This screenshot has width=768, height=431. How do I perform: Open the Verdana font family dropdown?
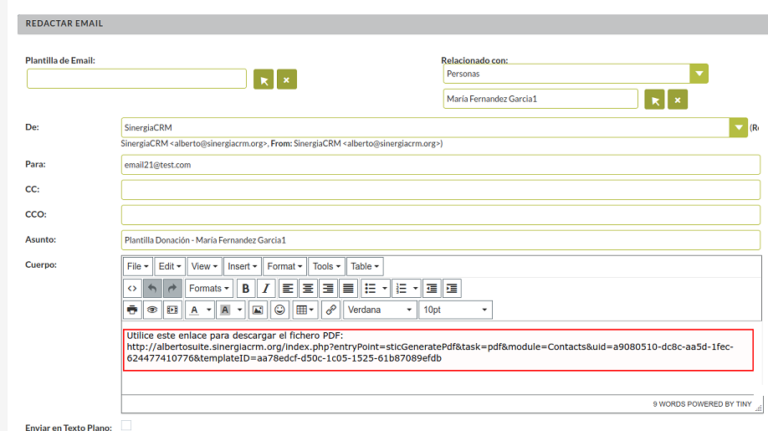pos(380,310)
